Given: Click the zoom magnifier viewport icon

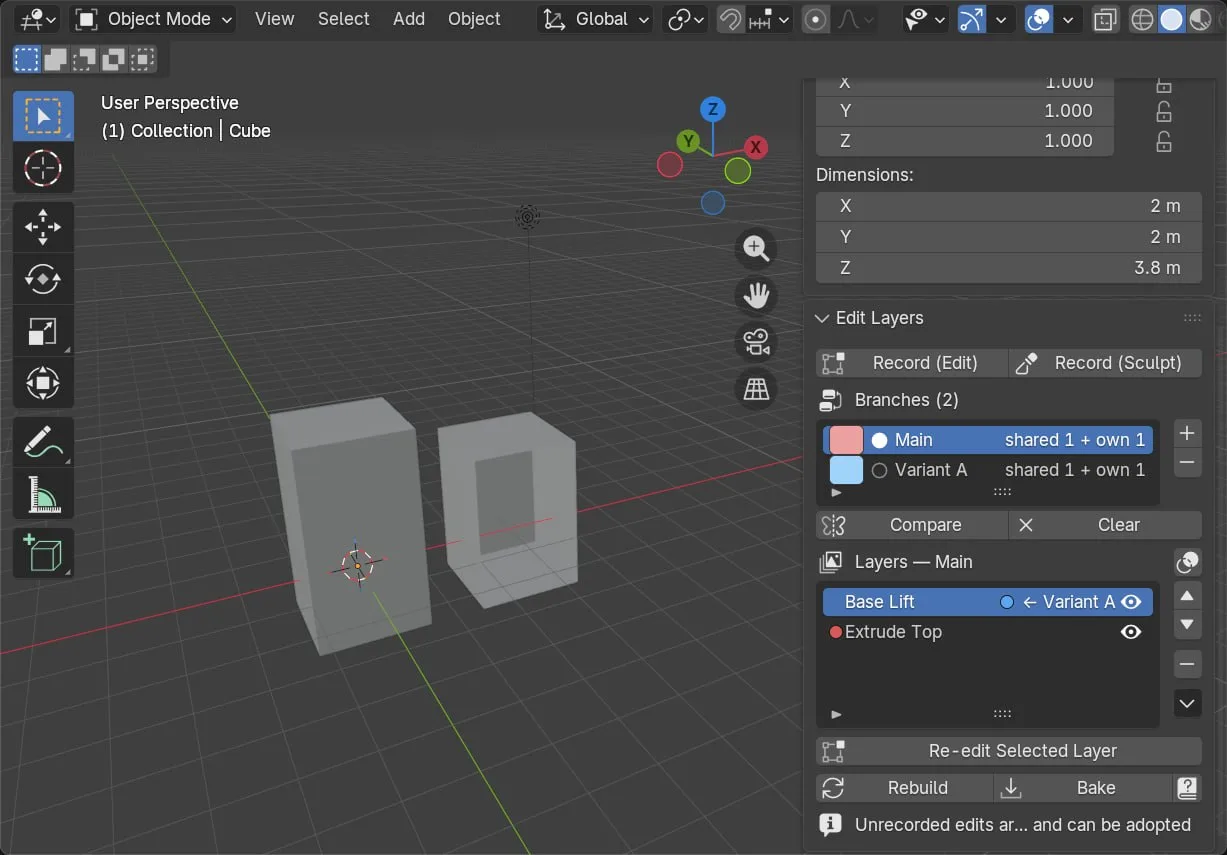Looking at the screenshot, I should click(x=756, y=249).
